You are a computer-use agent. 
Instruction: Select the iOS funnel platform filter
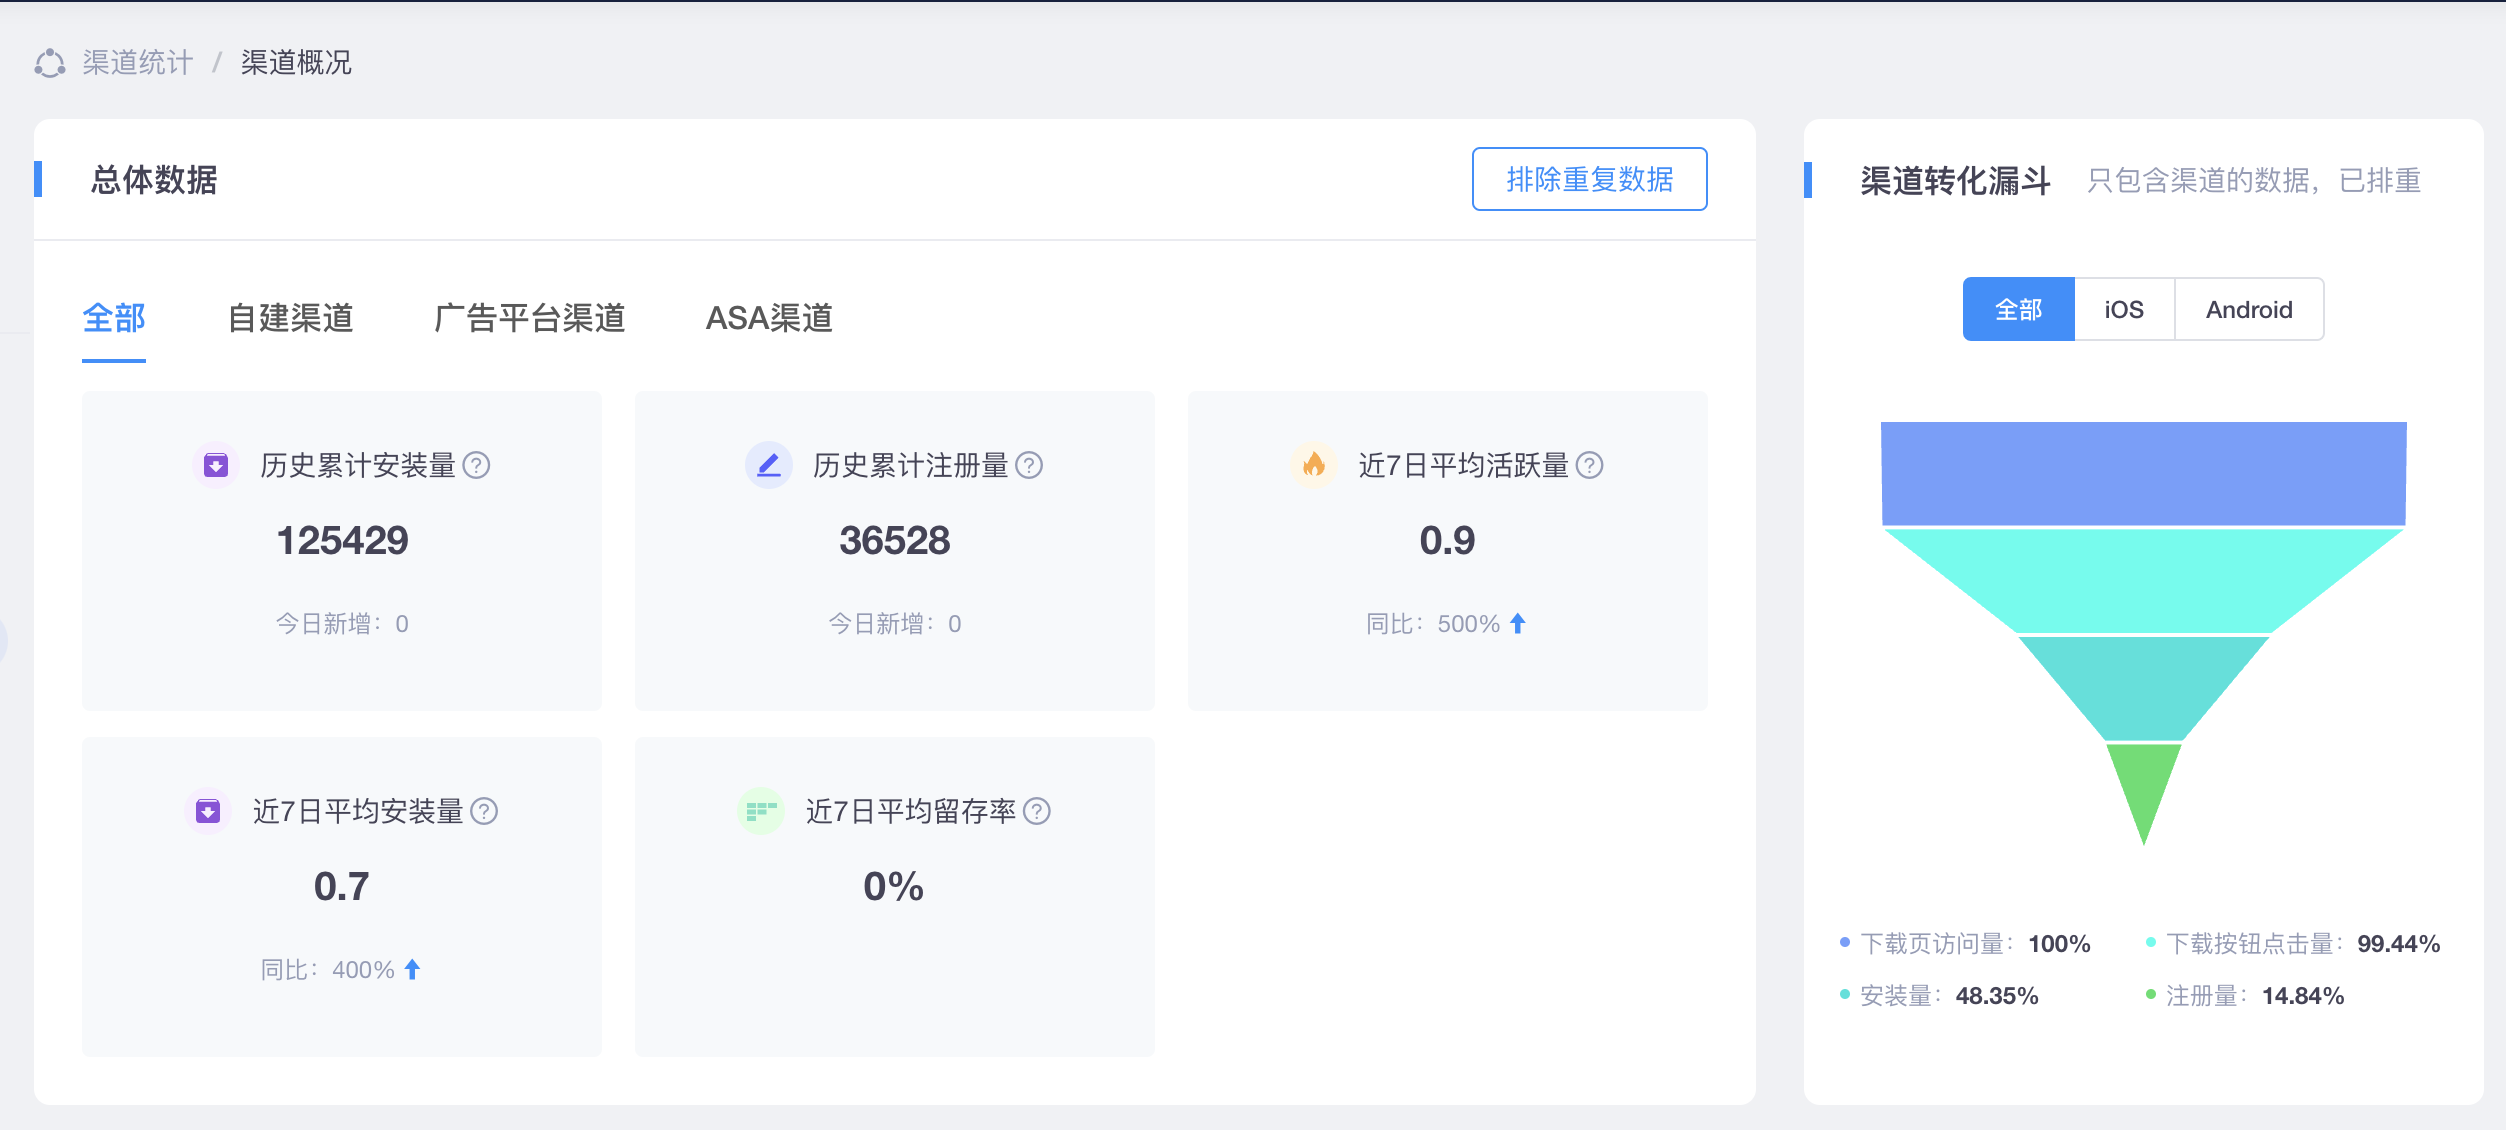pyautogui.click(x=2124, y=309)
